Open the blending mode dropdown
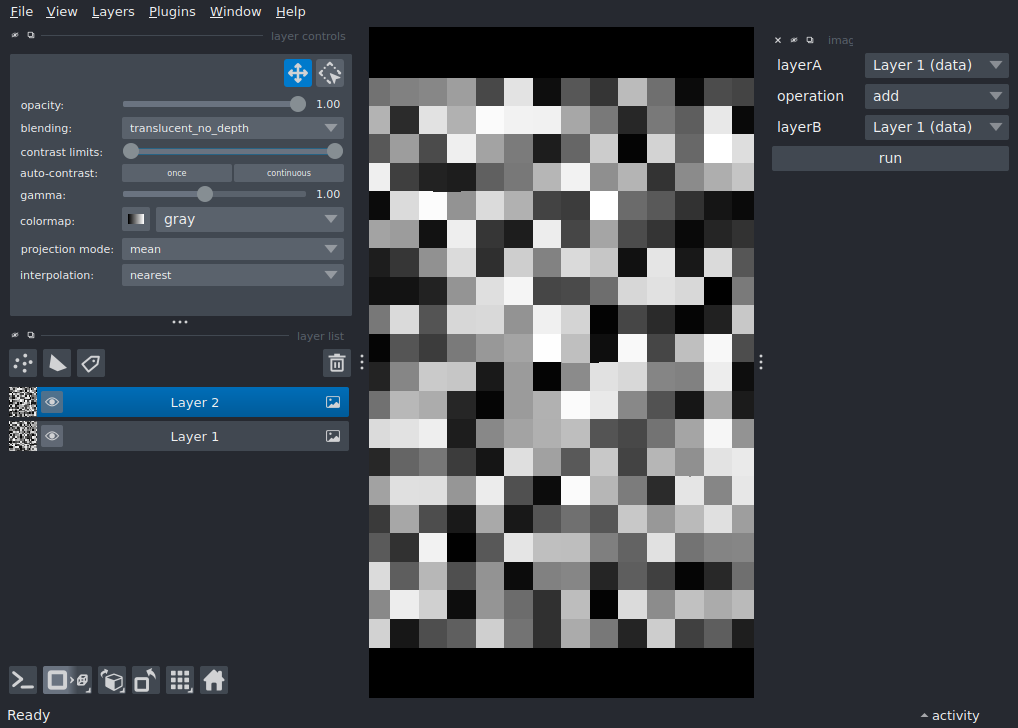The image size is (1018, 728). coord(232,128)
